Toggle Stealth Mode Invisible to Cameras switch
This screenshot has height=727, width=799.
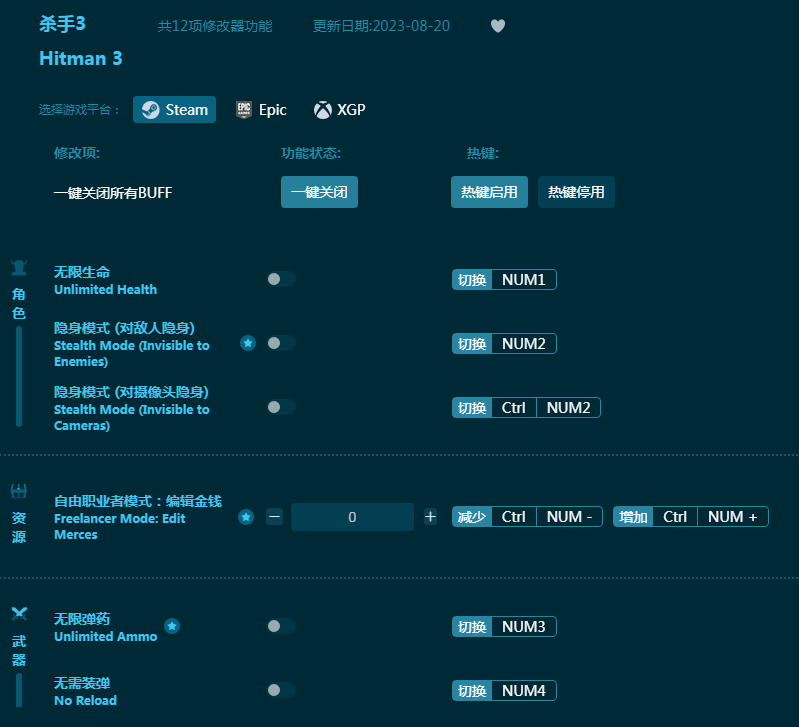pyautogui.click(x=281, y=407)
